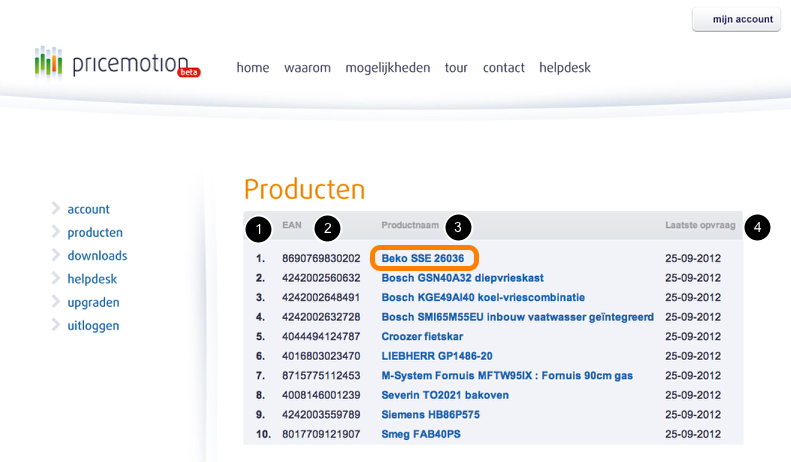Click the chevron beside sidebar helpdesk
This screenshot has width=791, height=462.
click(x=55, y=277)
